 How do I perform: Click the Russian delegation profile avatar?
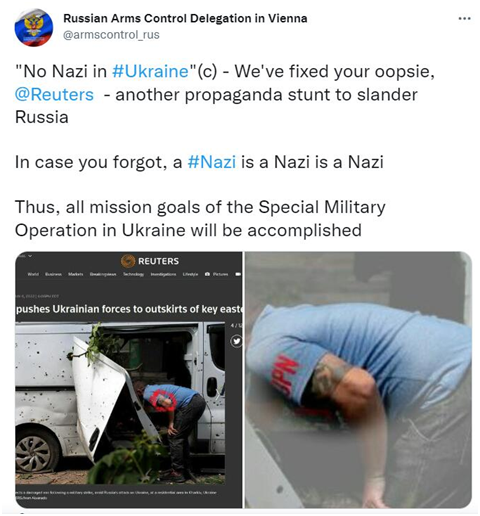click(x=34, y=28)
